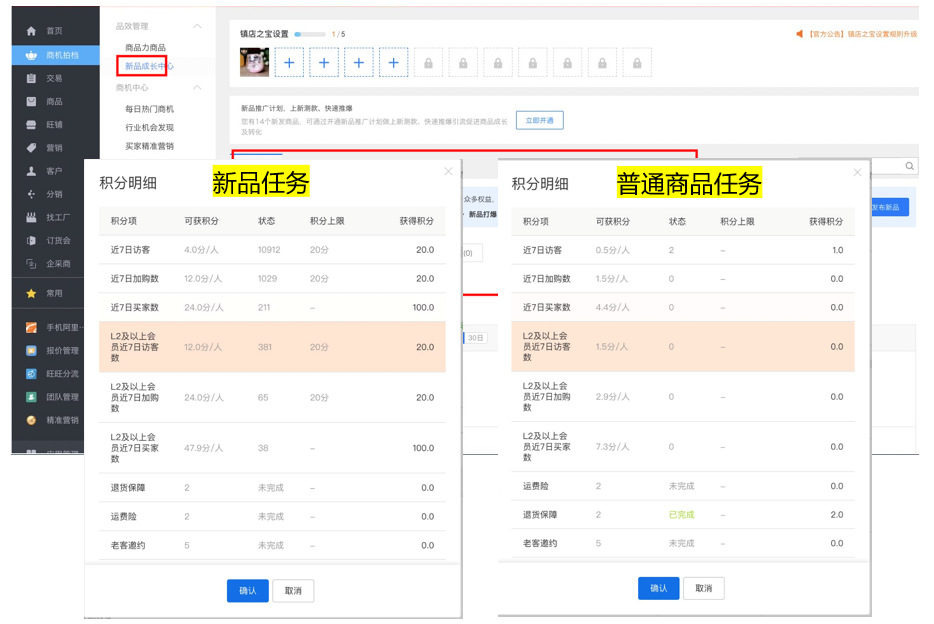Click the 立即开通 button
This screenshot has height=624, width=934.
[537, 120]
